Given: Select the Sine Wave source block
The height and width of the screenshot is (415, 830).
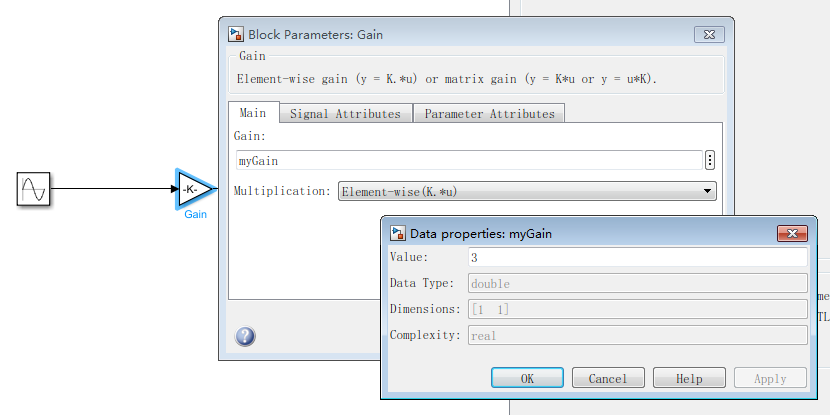Looking at the screenshot, I should point(33,188).
